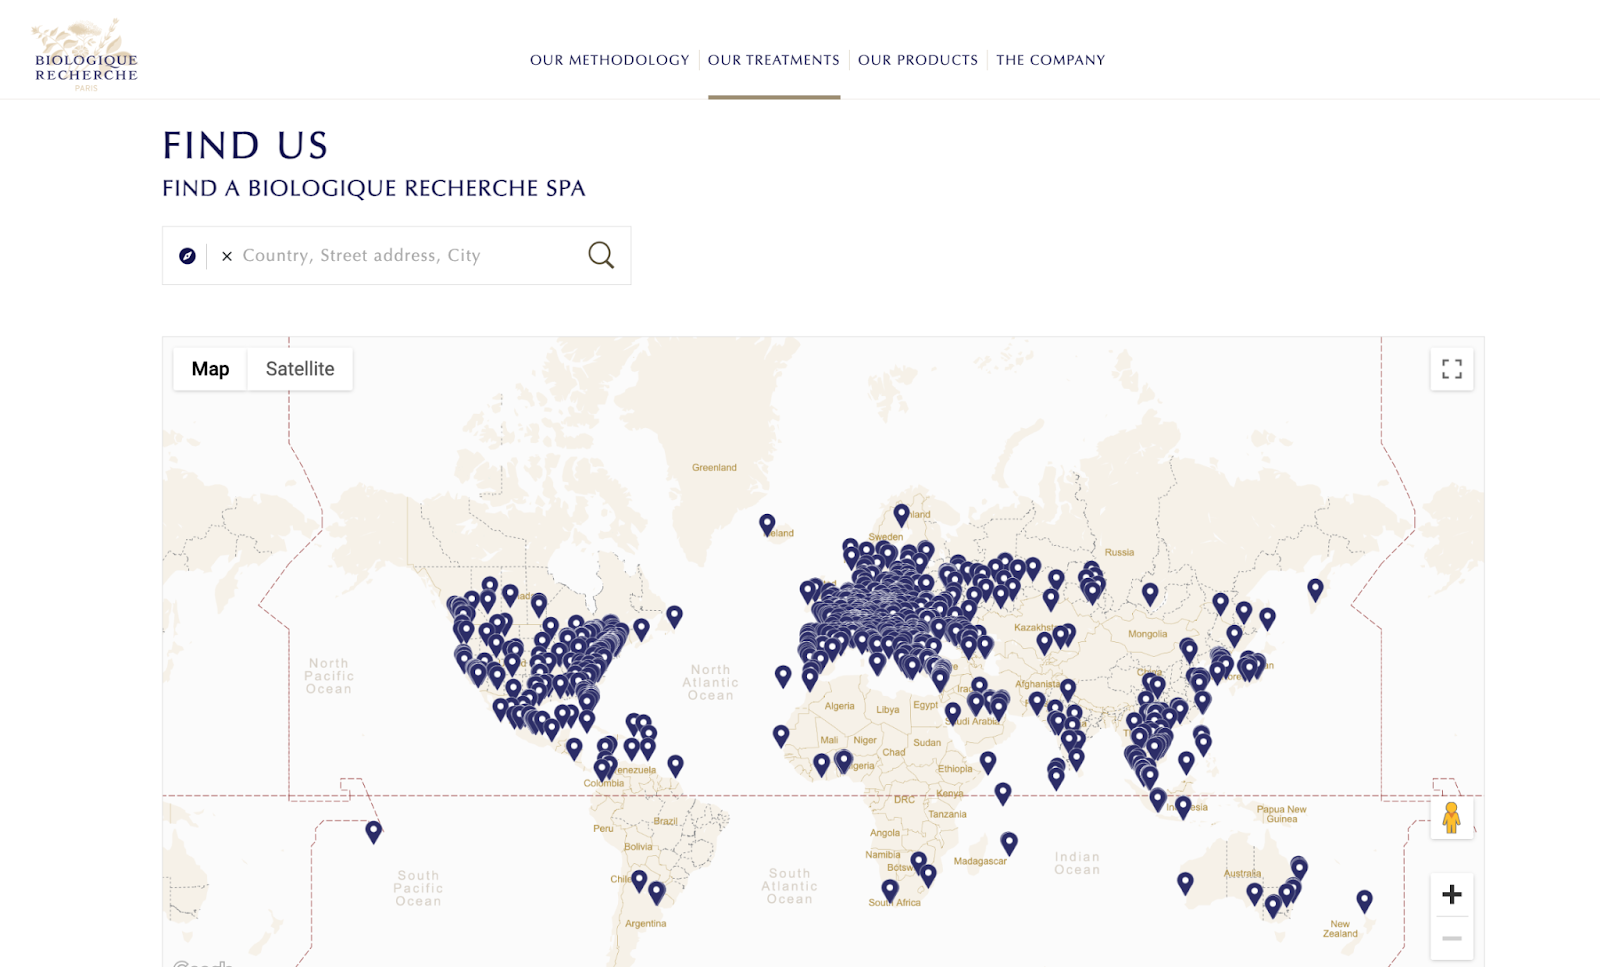Select the Street View pegman
Viewport: 1600px width, 967px height.
coord(1452,819)
